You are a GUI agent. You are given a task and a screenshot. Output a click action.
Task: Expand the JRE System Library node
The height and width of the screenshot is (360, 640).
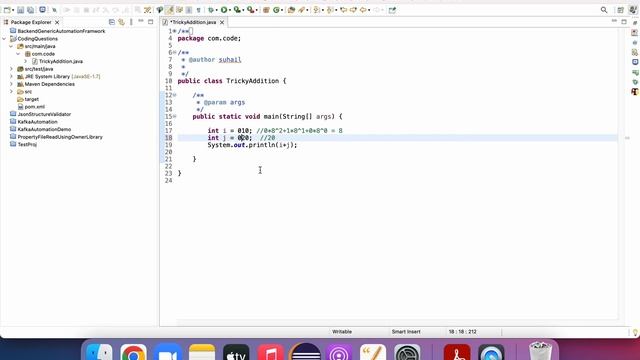coord(11,76)
